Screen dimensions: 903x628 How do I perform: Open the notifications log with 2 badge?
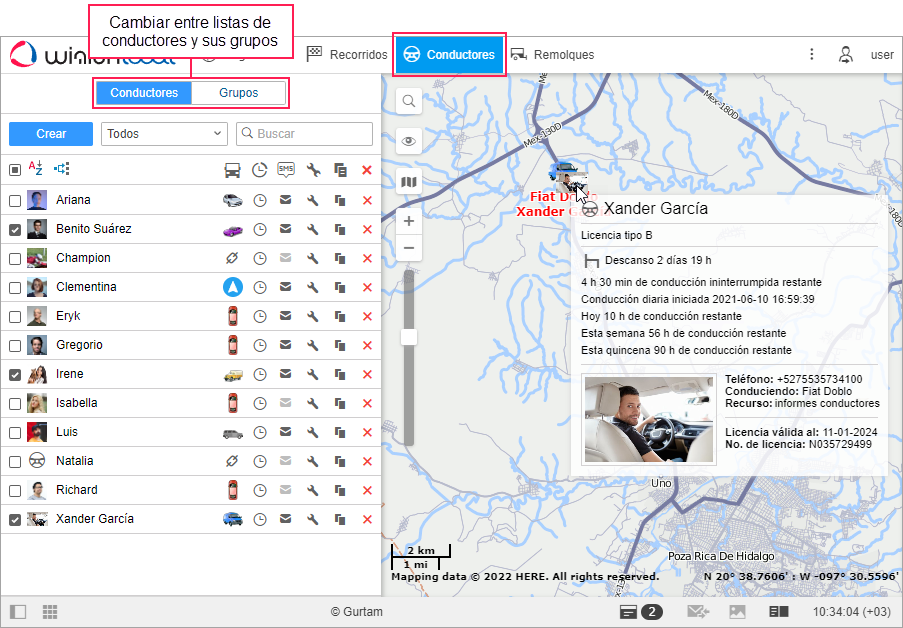pyautogui.click(x=641, y=612)
